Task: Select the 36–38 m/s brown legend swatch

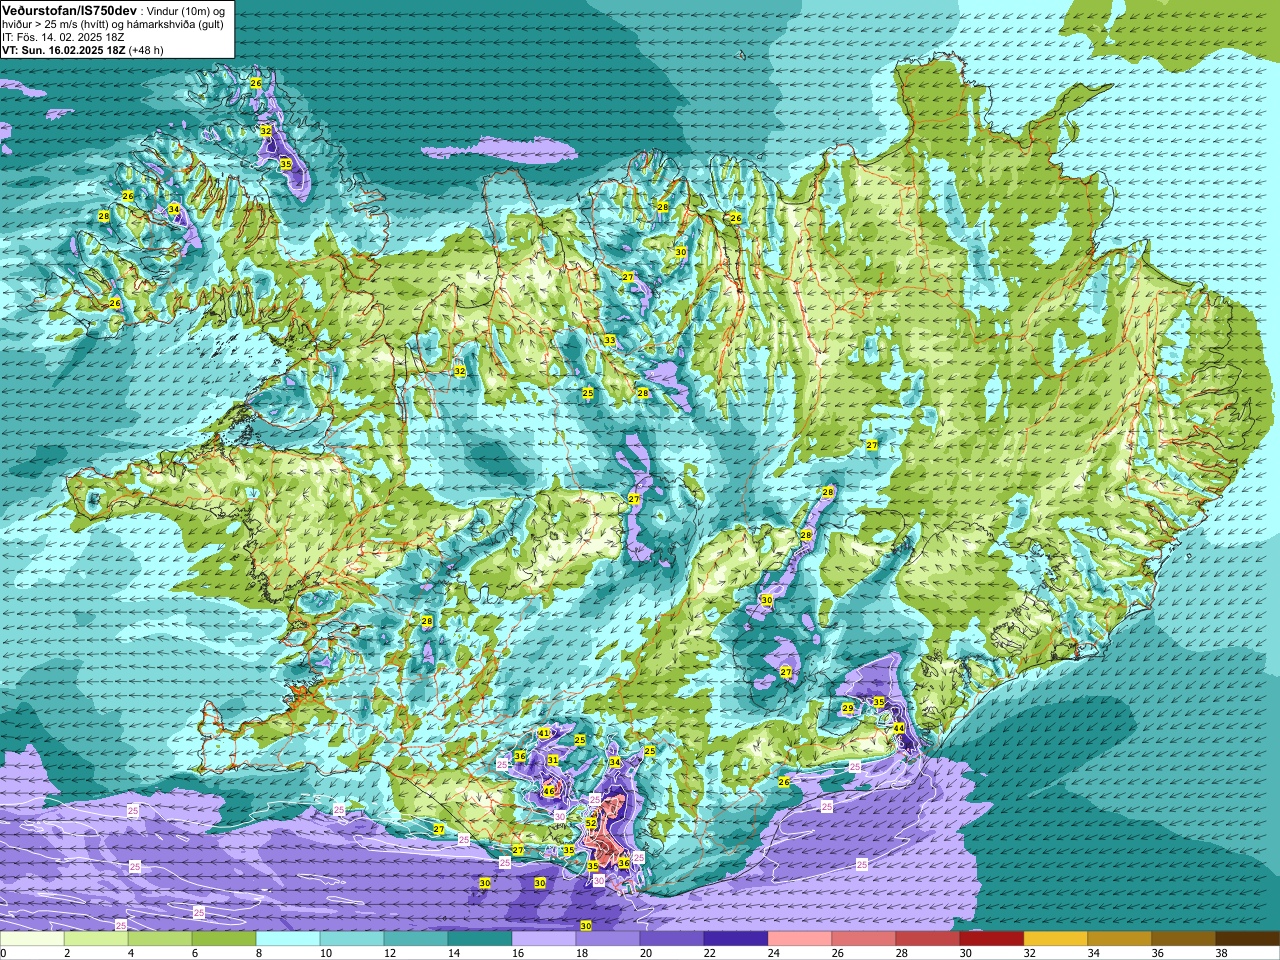Action: click(1184, 939)
